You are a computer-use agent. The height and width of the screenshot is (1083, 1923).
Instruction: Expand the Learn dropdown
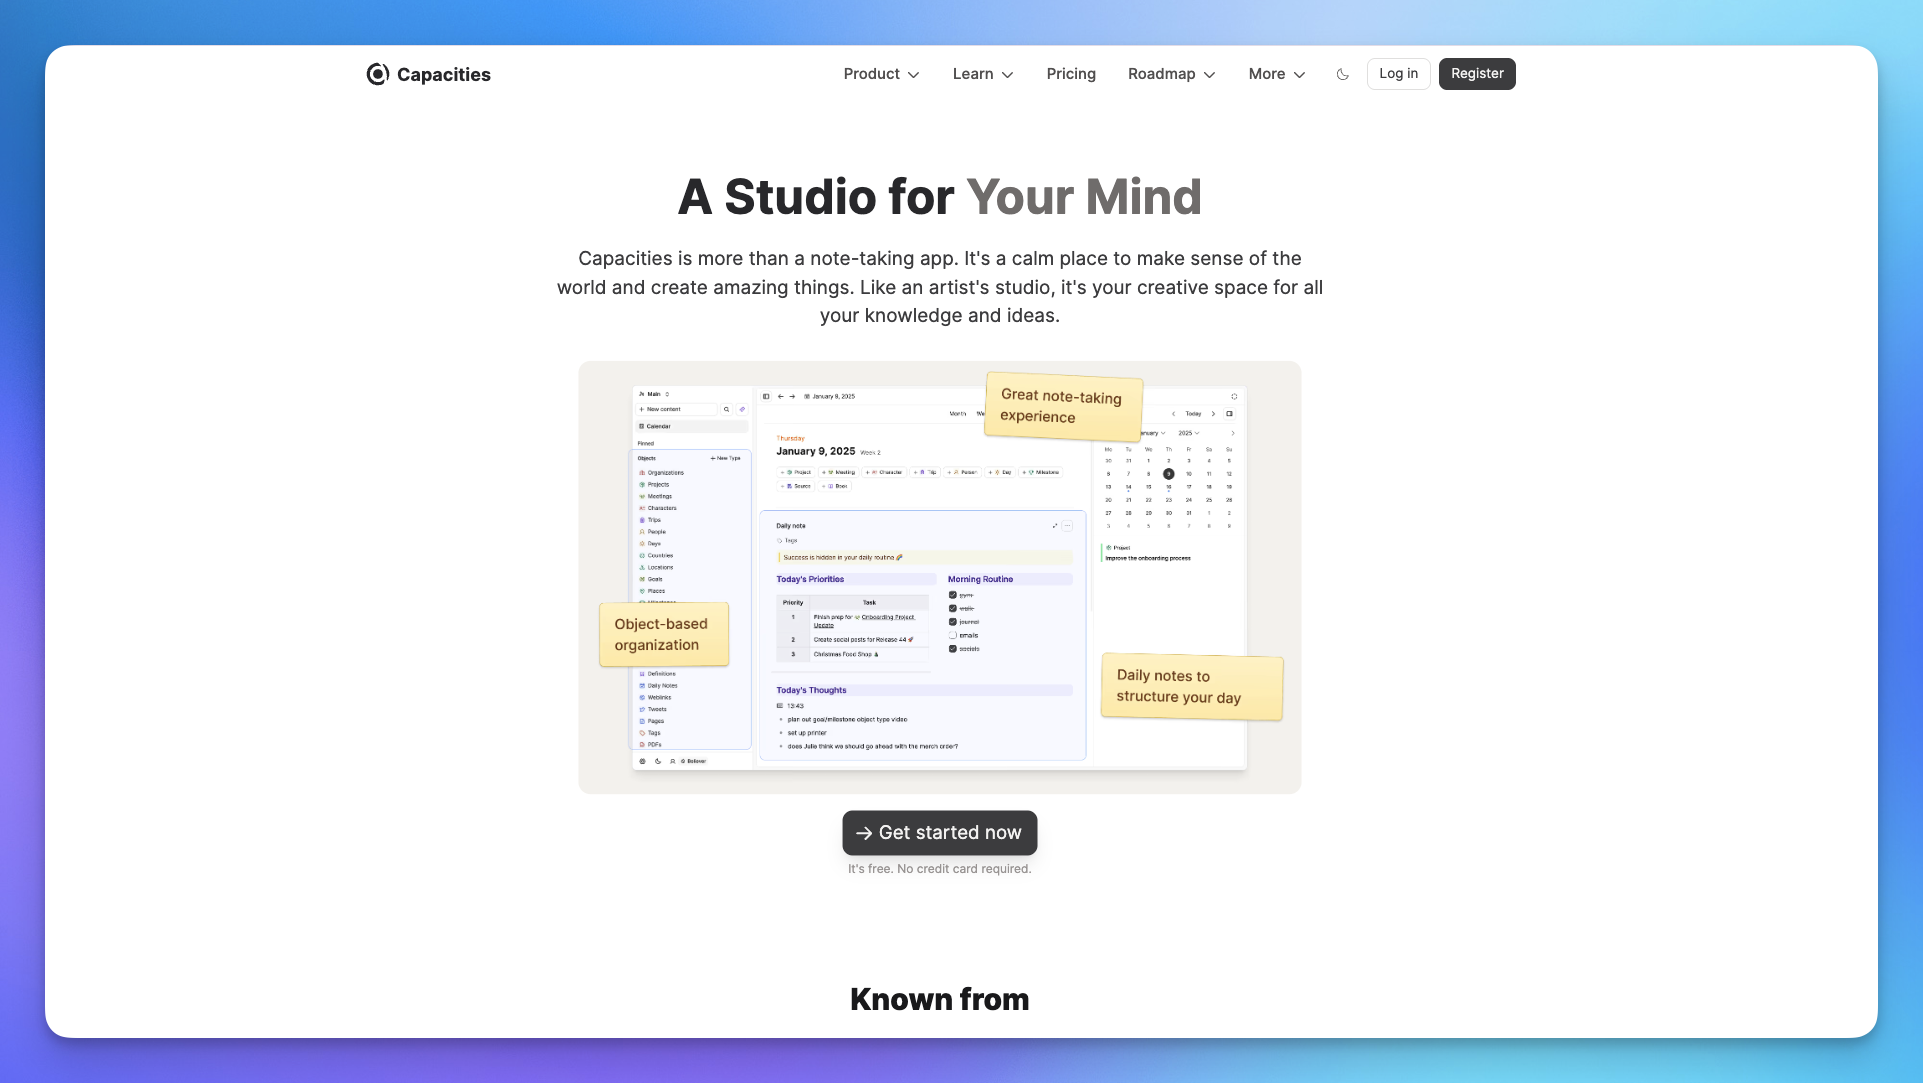[x=982, y=74]
